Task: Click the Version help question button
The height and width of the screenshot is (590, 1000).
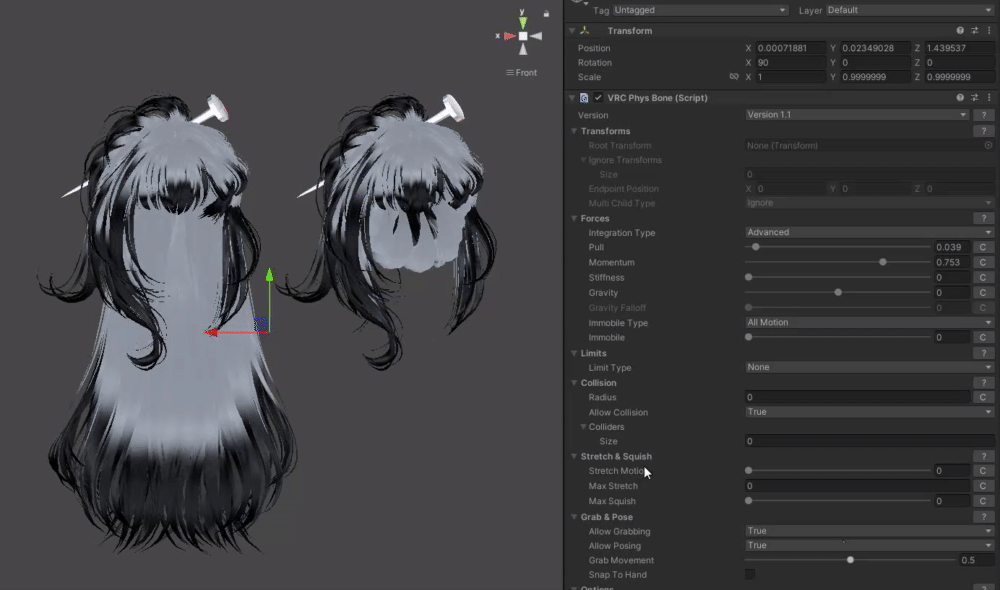Action: 983,115
